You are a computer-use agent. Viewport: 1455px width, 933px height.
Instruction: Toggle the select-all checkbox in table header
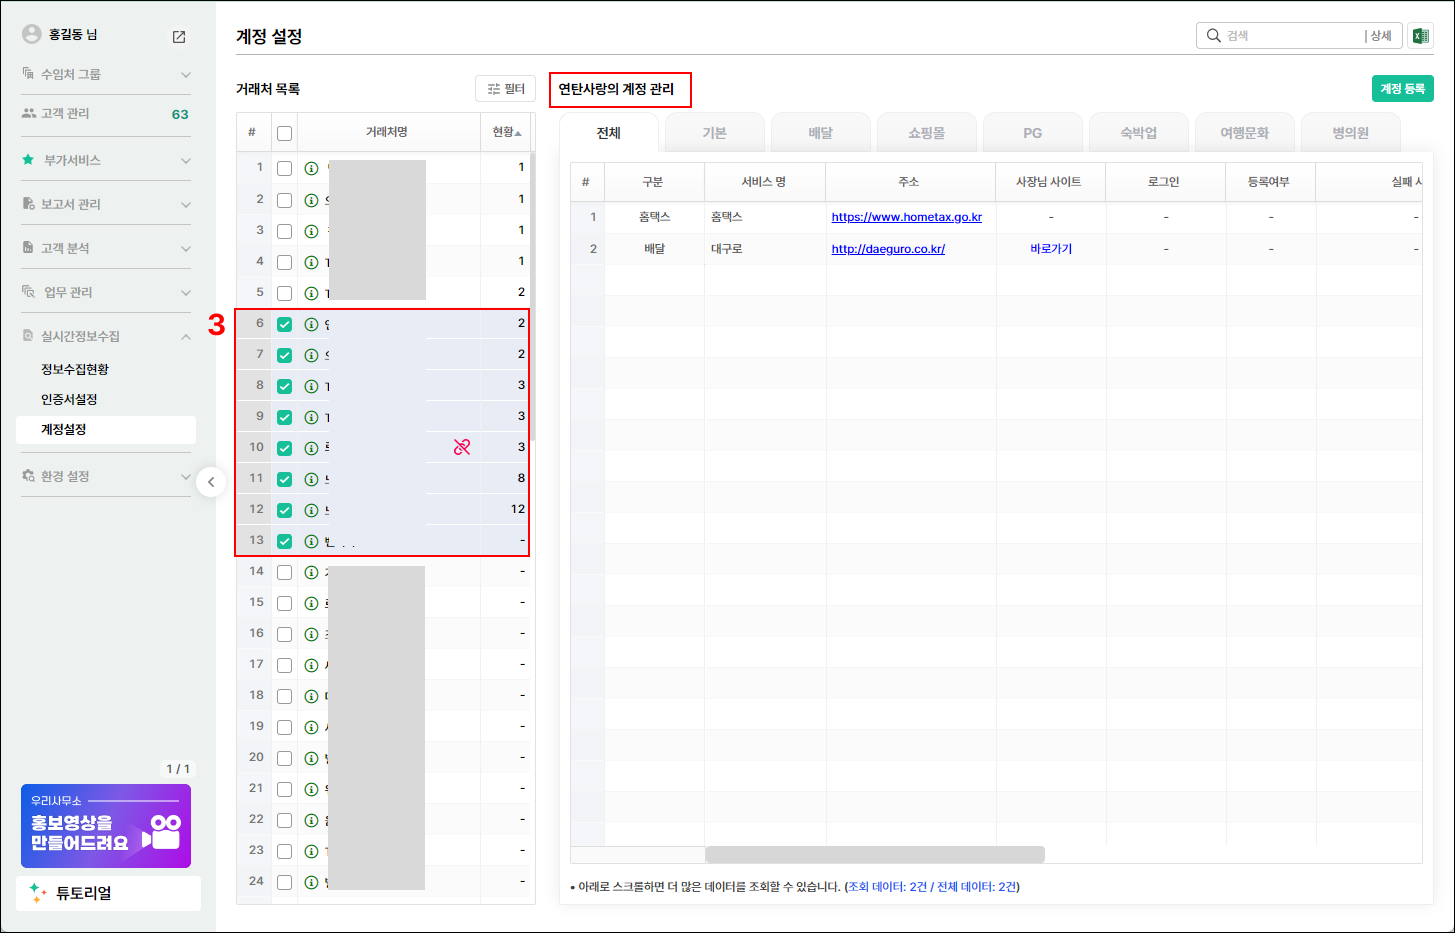coord(284,133)
